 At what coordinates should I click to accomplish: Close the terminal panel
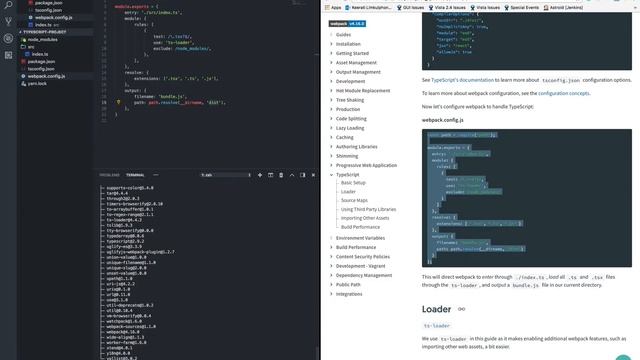[x=313, y=175]
